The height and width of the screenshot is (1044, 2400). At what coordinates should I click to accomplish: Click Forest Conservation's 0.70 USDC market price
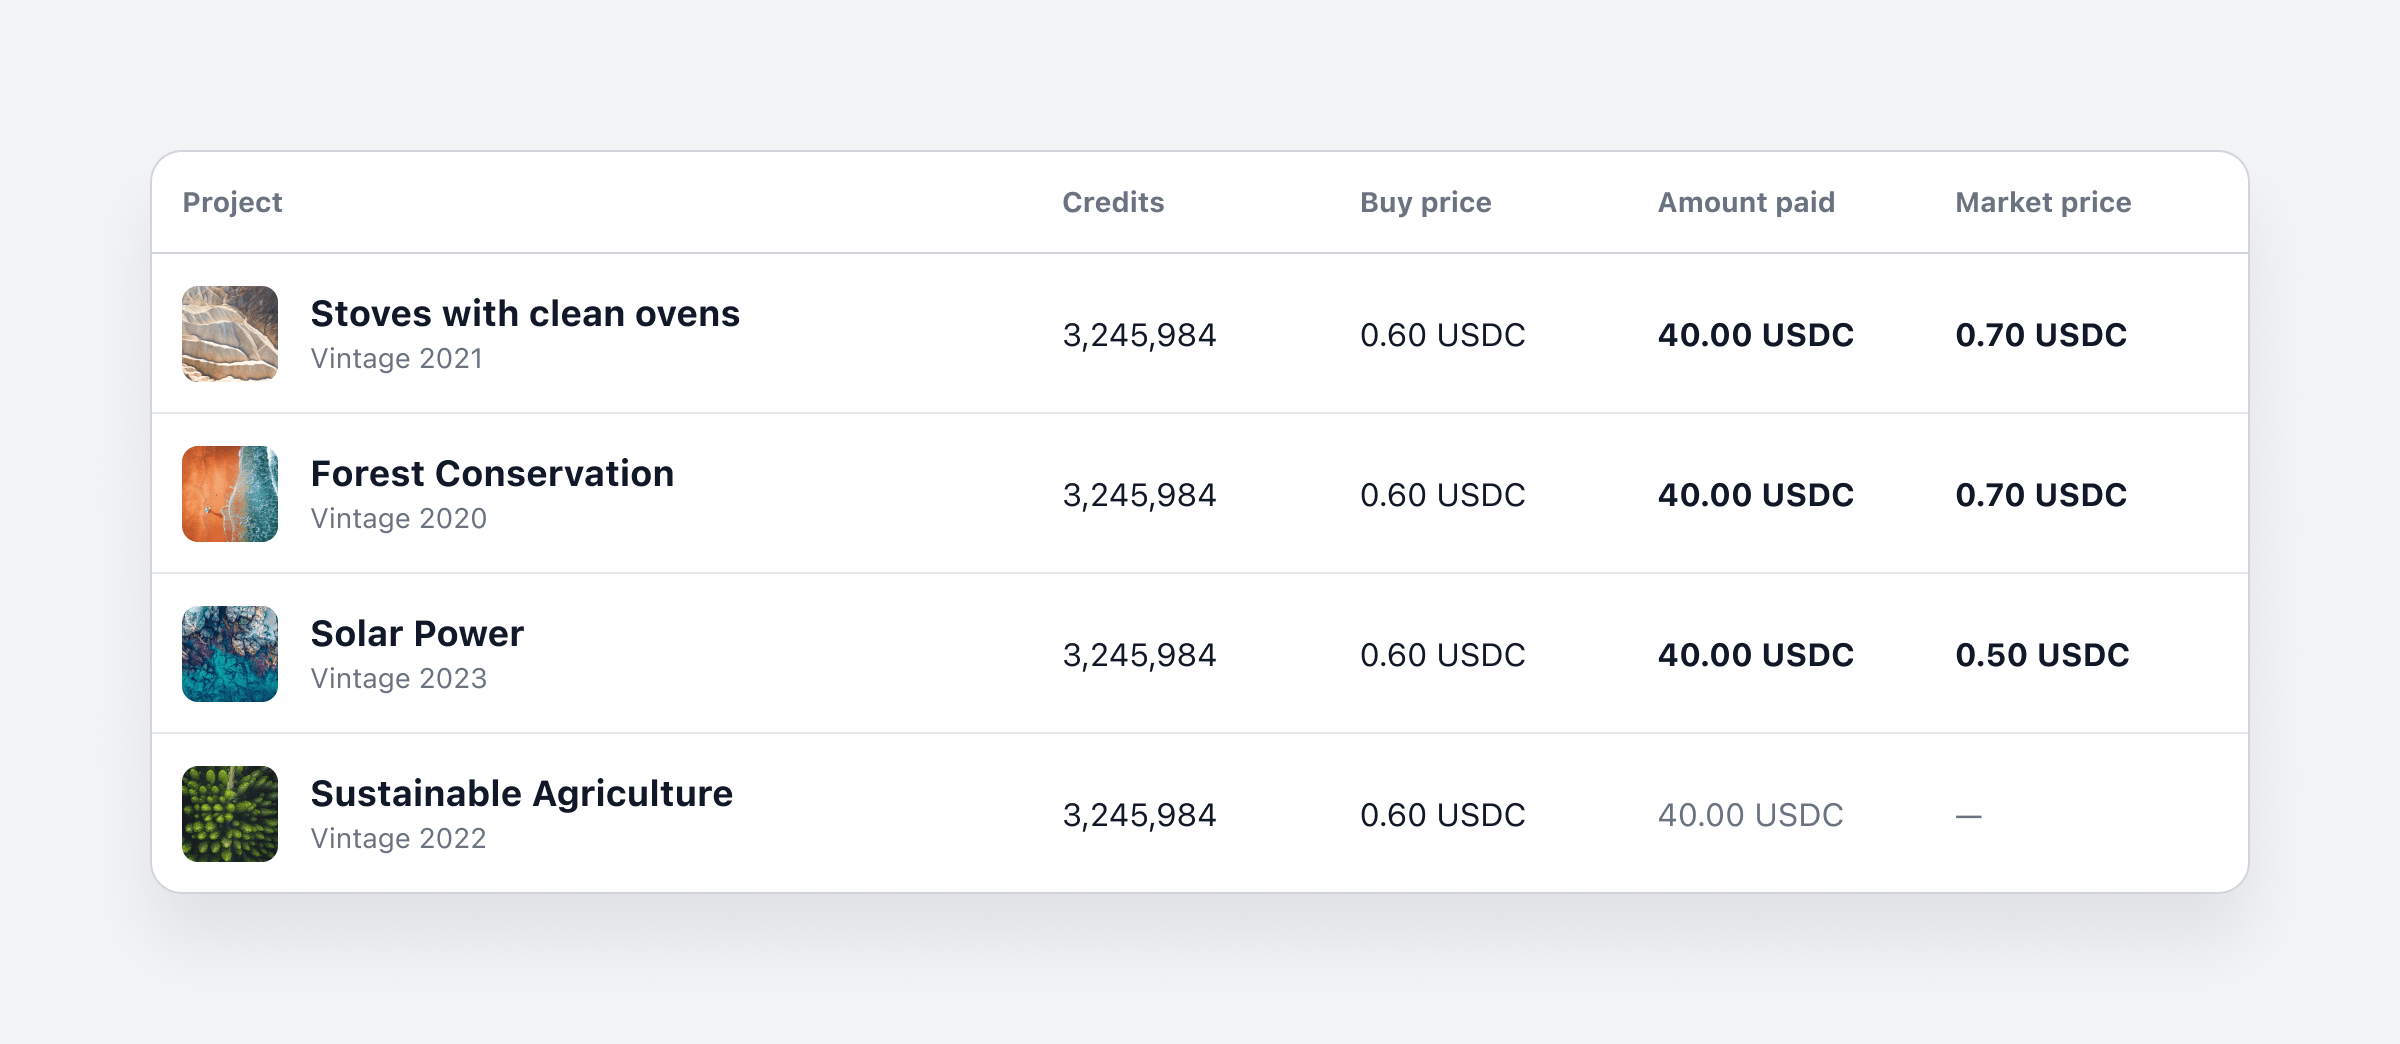2041,495
